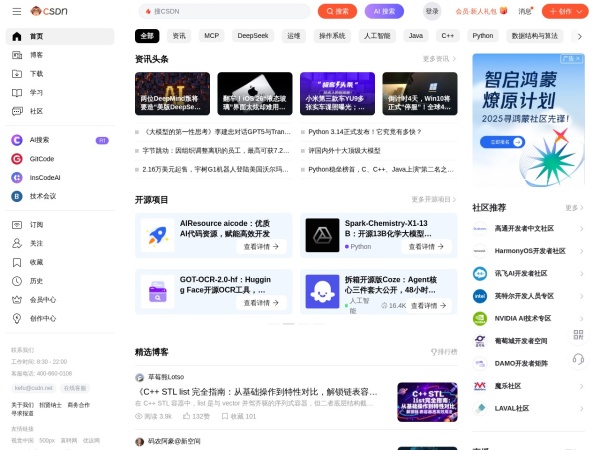Open 更多开源项目 link with chevron
600x450 pixels.
click(434, 199)
